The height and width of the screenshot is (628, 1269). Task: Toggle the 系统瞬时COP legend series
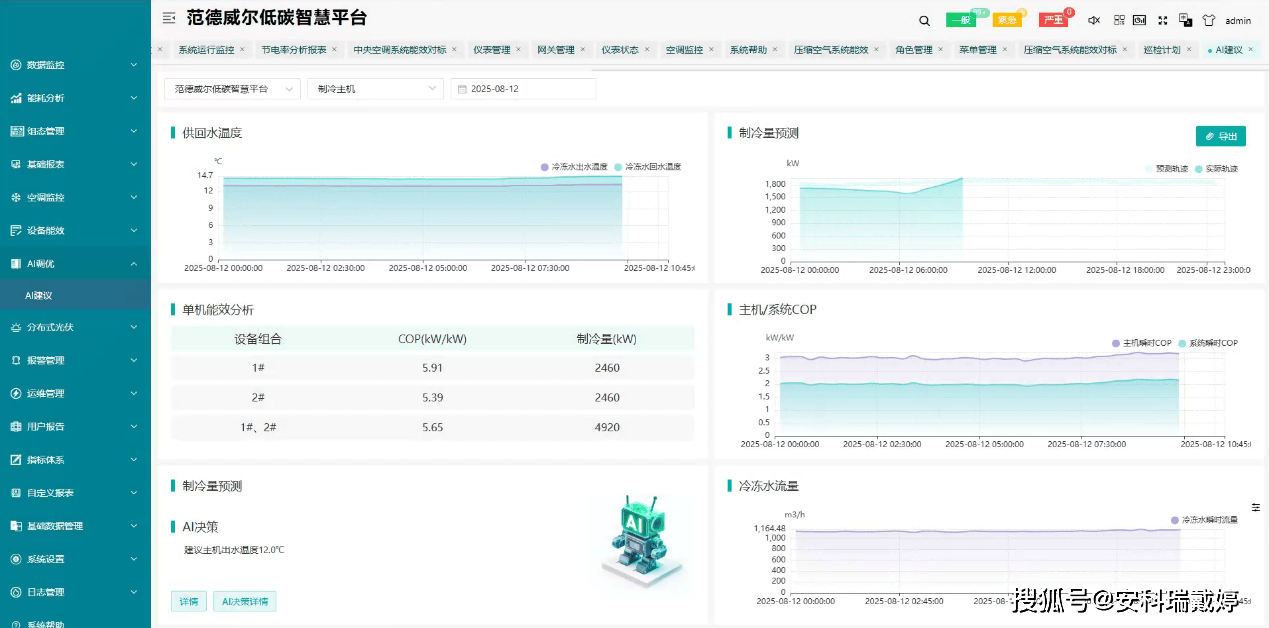1208,343
